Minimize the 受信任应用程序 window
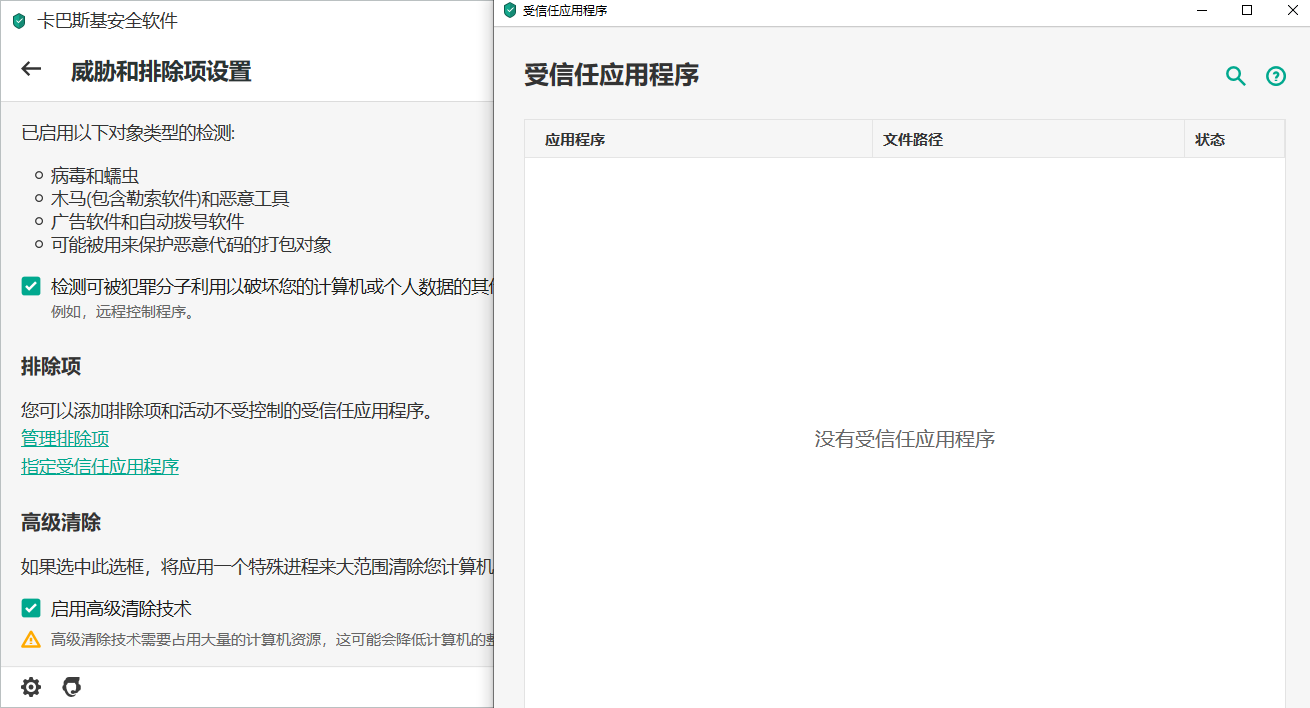 (x=1201, y=10)
